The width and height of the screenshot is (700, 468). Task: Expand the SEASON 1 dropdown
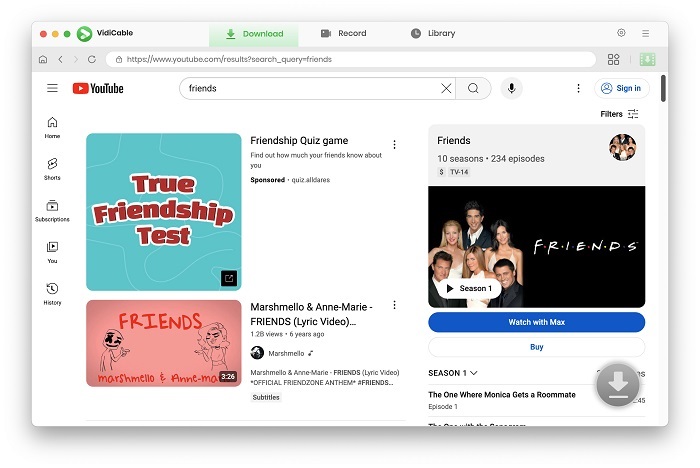tap(453, 373)
